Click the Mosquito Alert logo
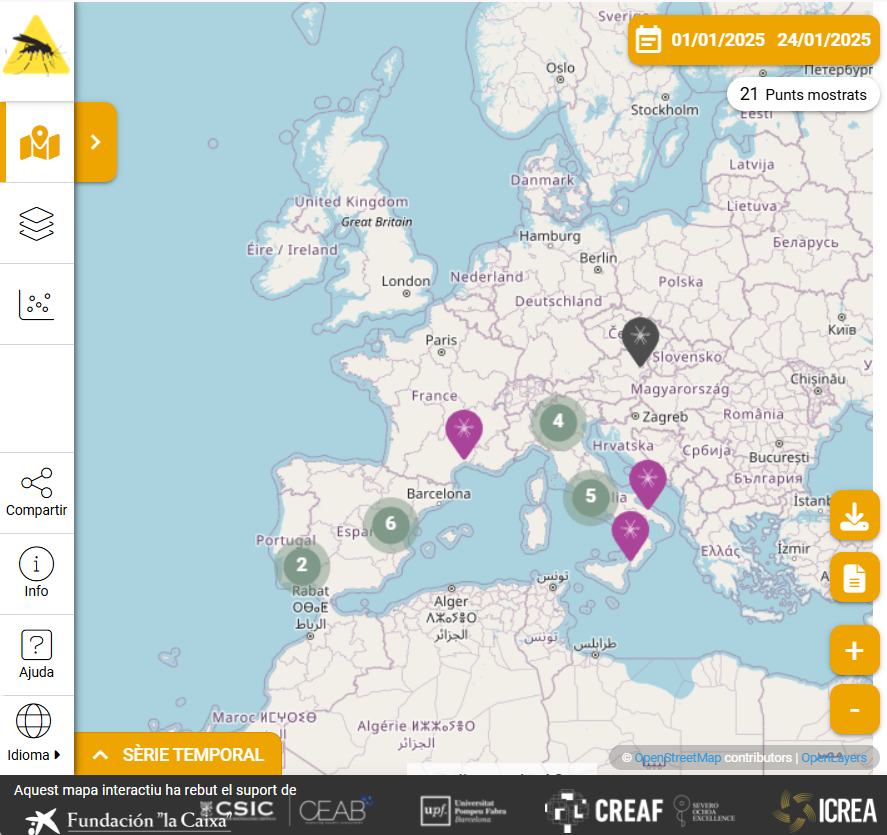Viewport: 887px width, 835px height. pos(37,47)
